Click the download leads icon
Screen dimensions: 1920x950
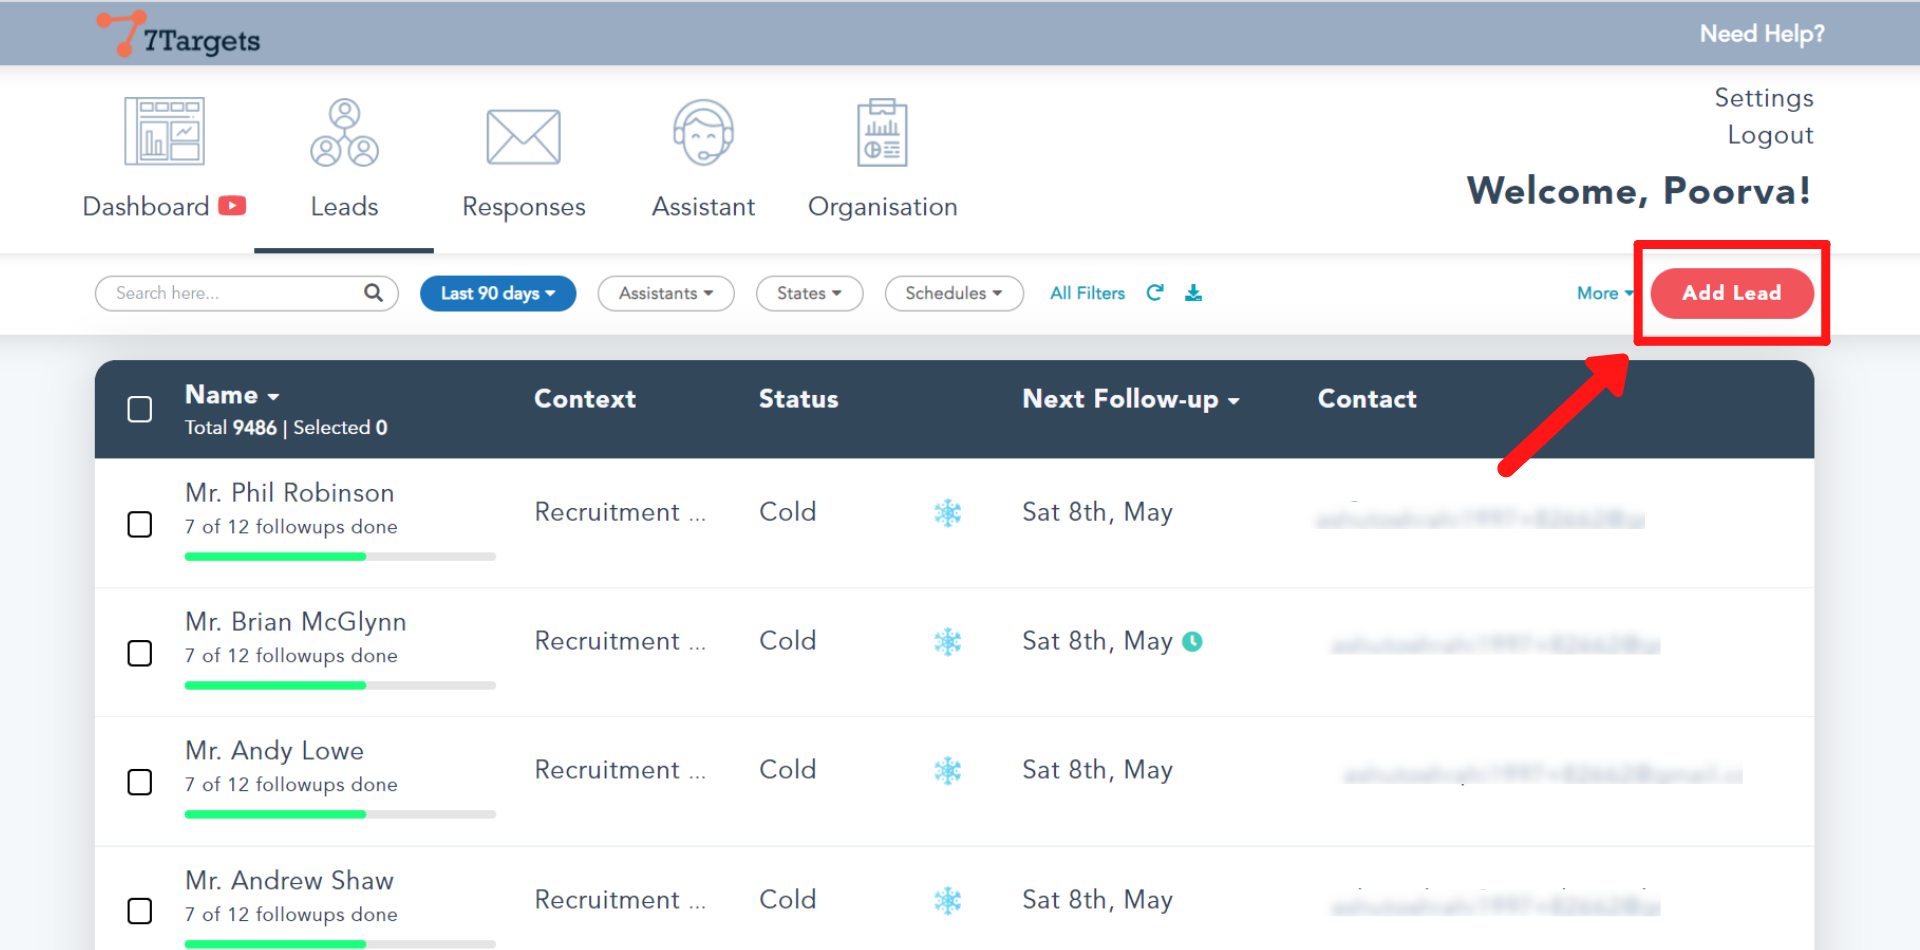(x=1193, y=293)
